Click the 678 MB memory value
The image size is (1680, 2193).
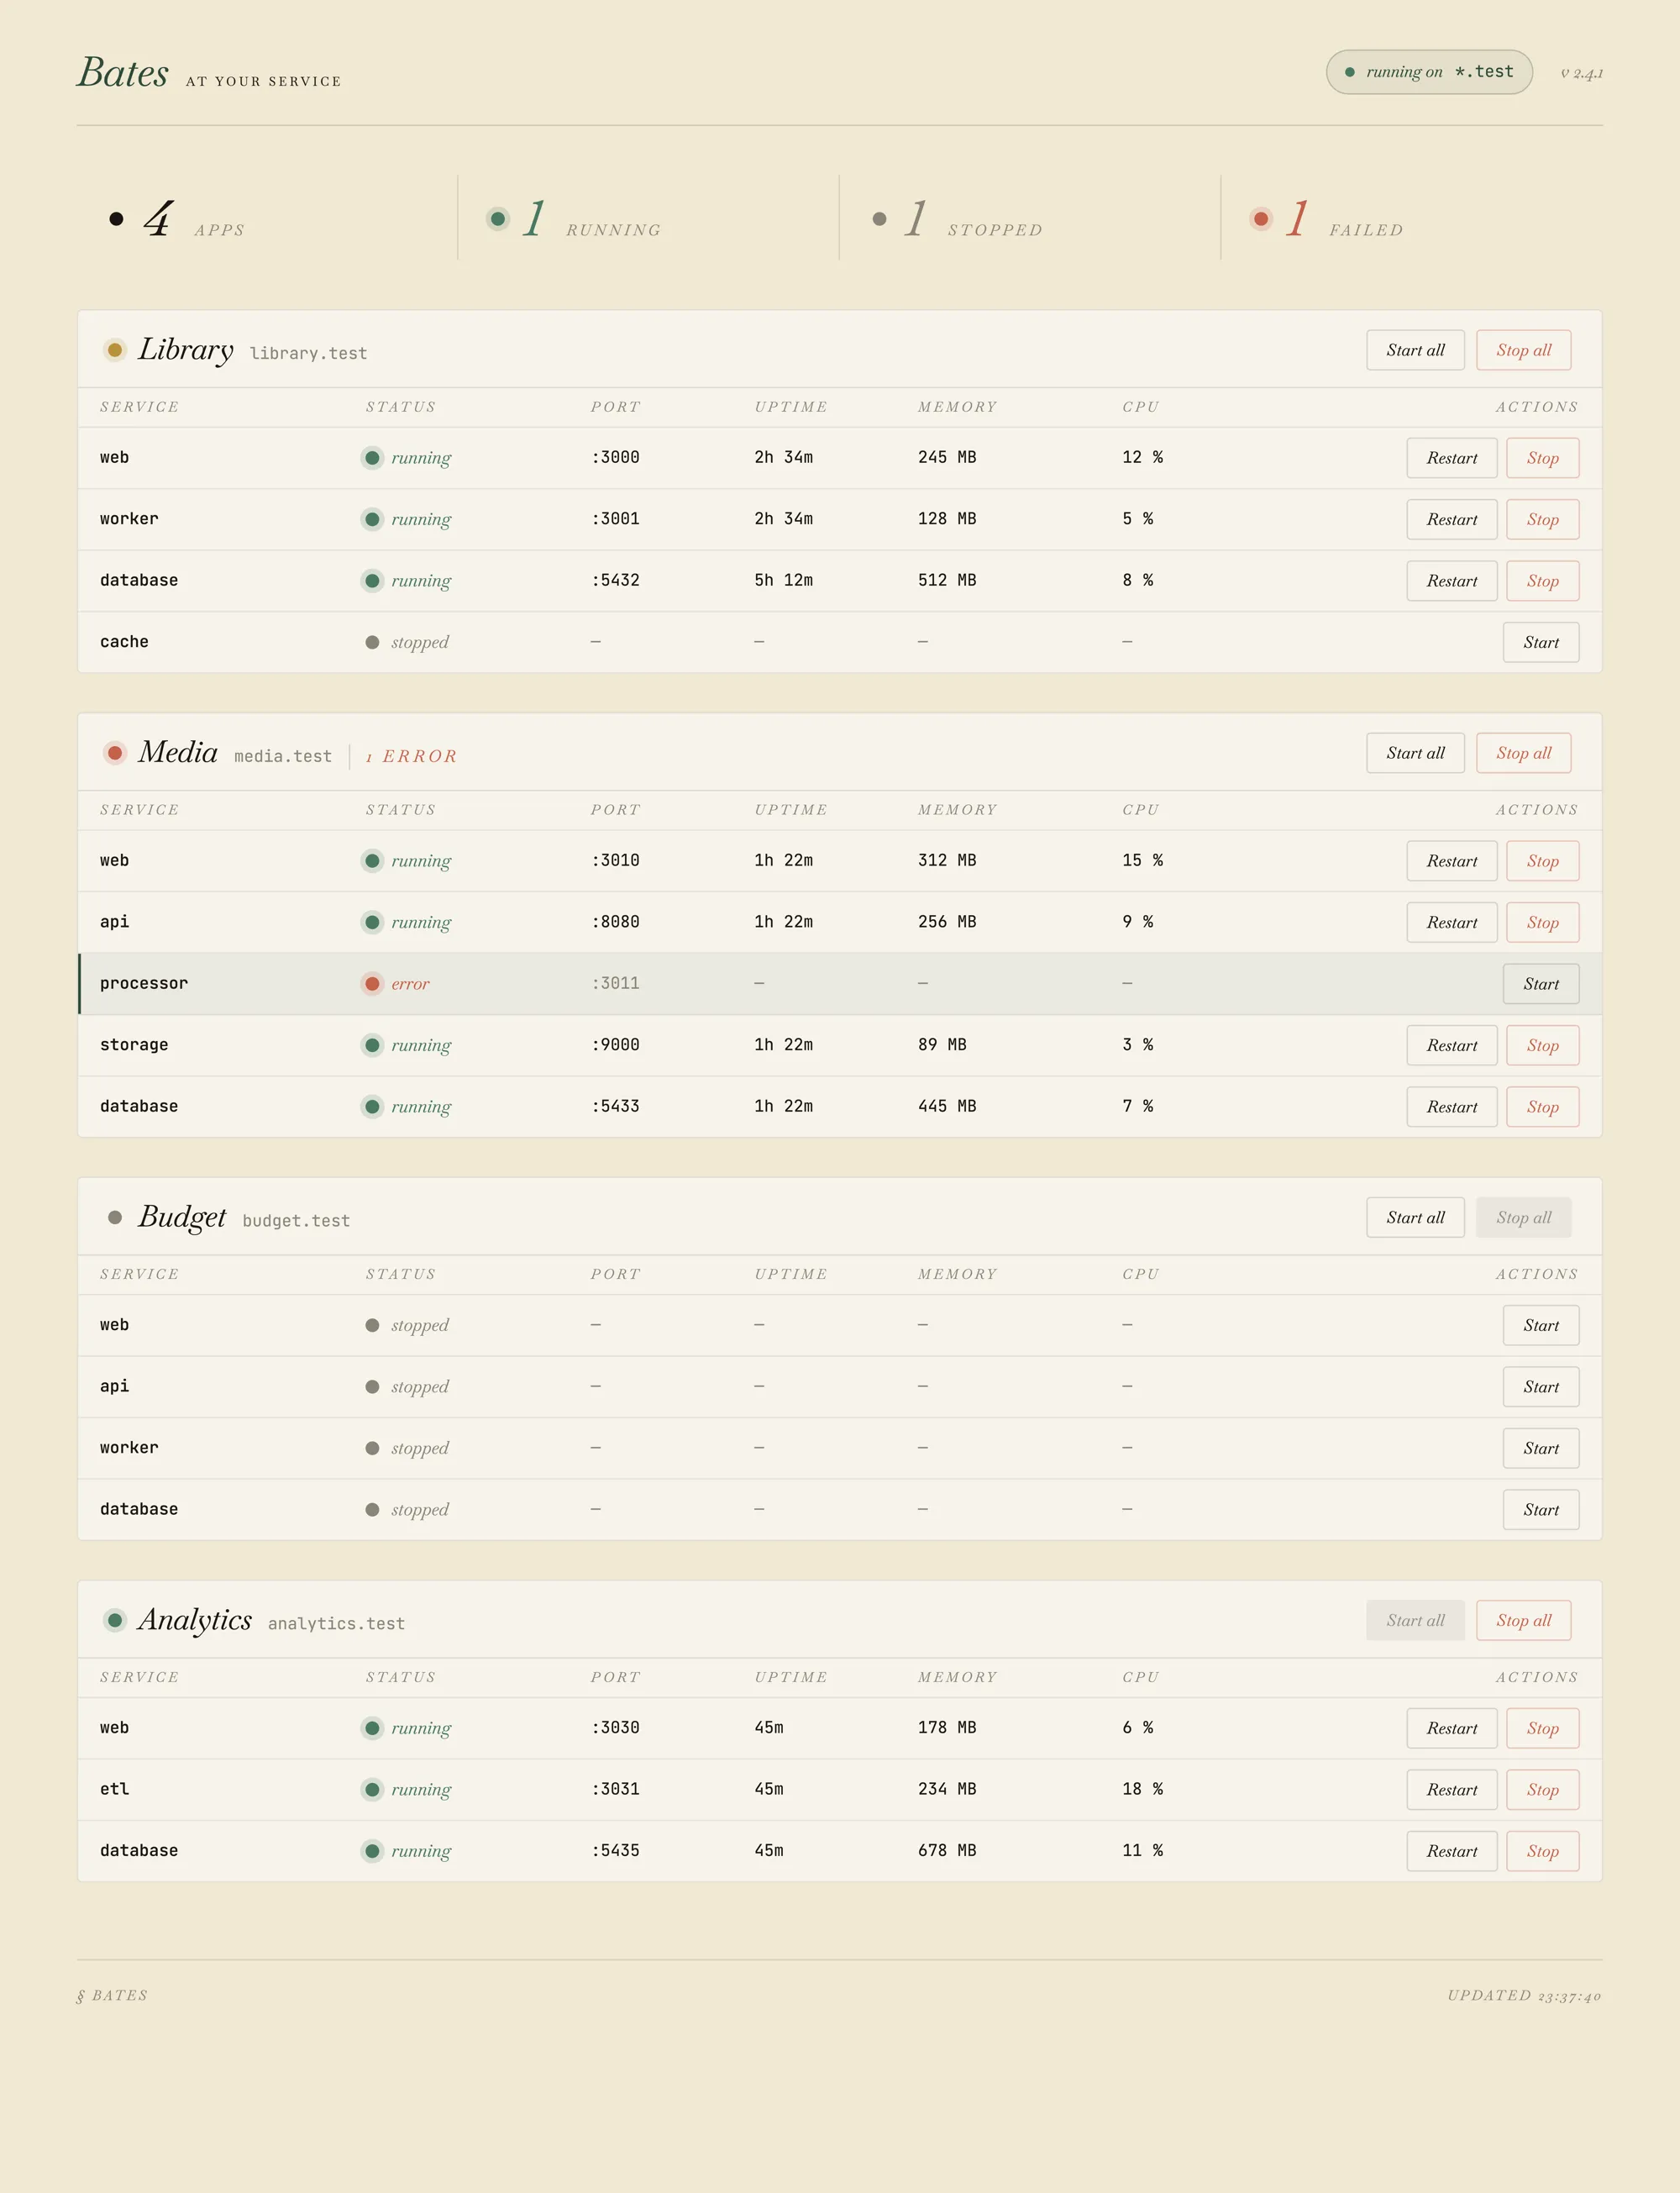947,1850
